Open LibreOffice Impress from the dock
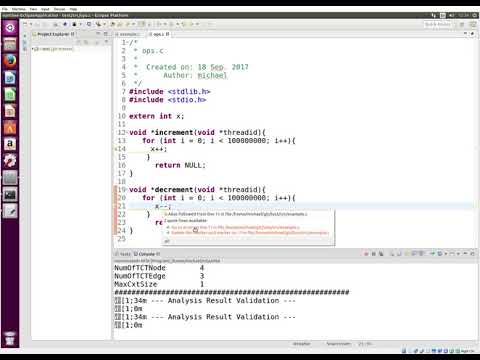480x360 pixels. point(10,111)
